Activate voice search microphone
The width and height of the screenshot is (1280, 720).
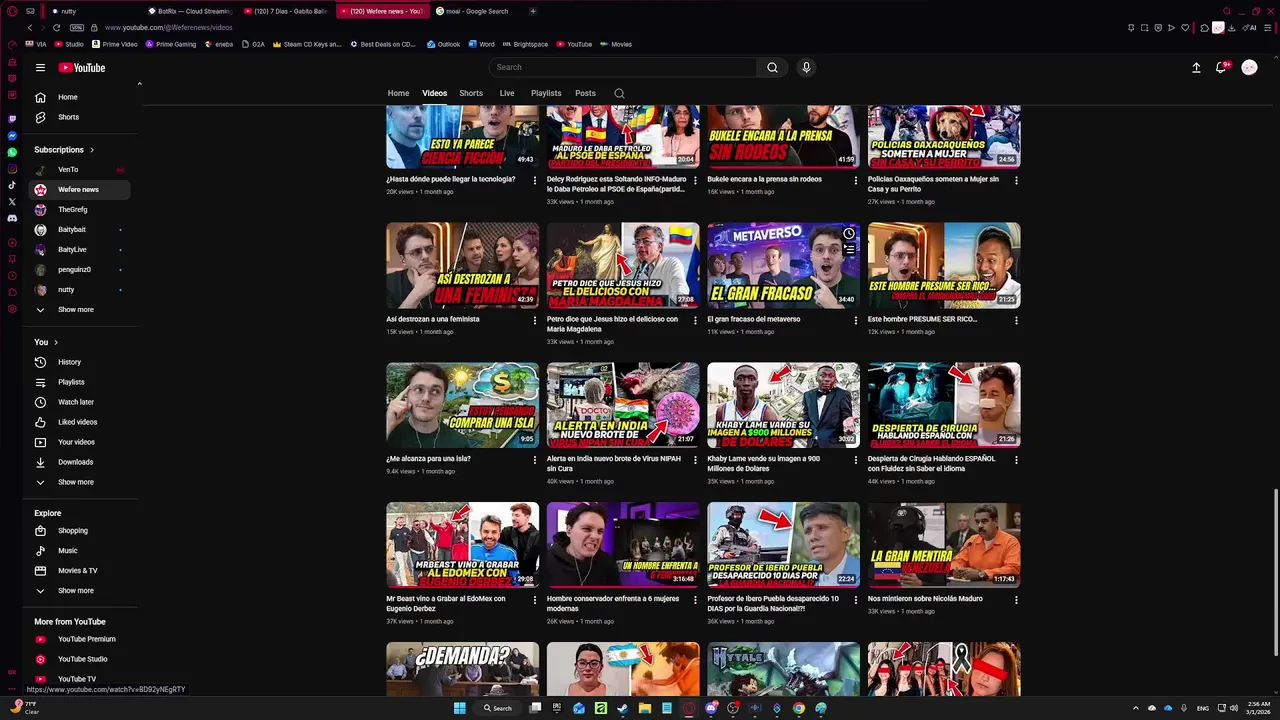806,67
